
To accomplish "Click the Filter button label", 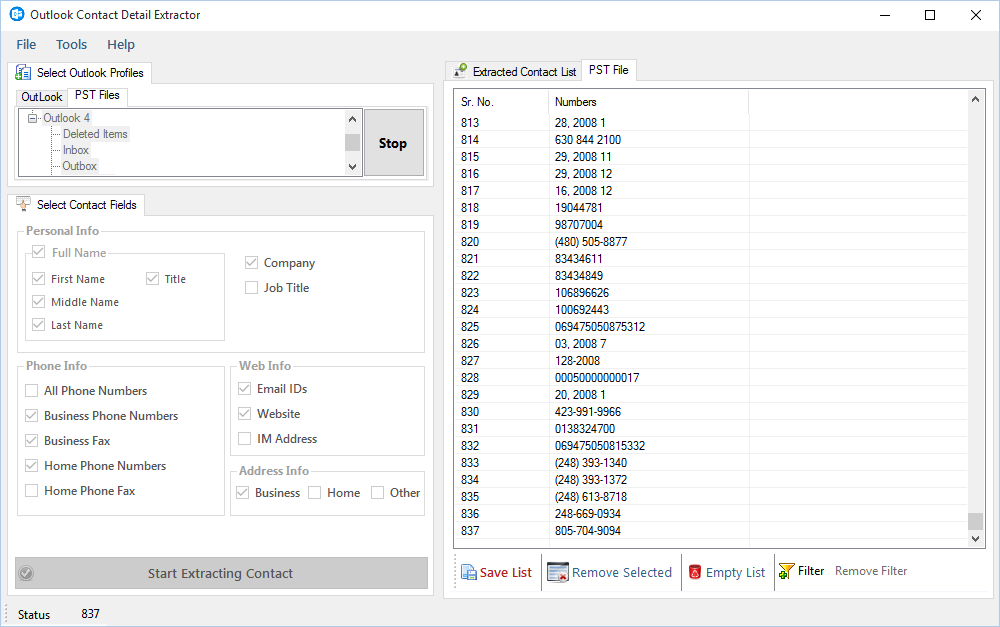I will tap(811, 571).
